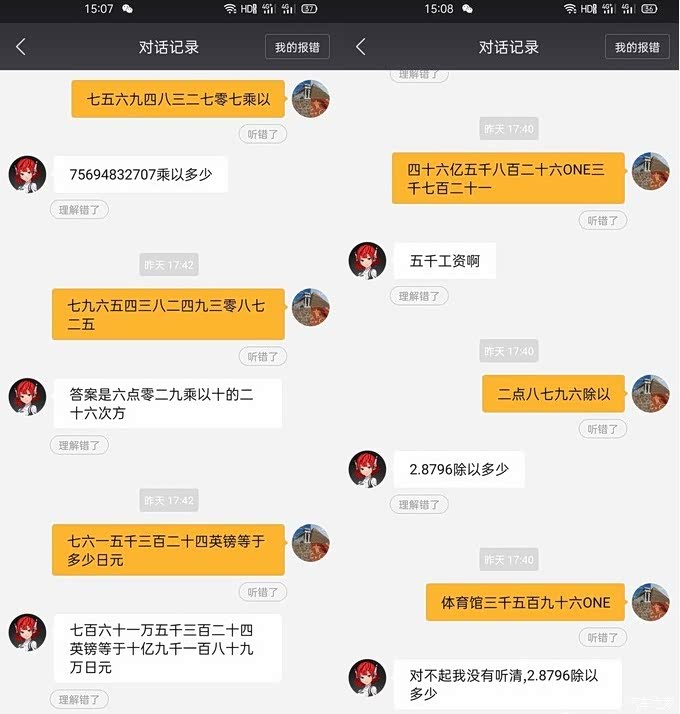Tap the WeChat icon in left status bar
This screenshot has height=714, width=680.
[x=128, y=9]
